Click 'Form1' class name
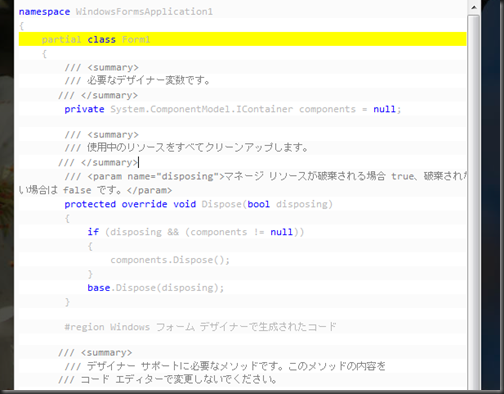 [x=136, y=39]
